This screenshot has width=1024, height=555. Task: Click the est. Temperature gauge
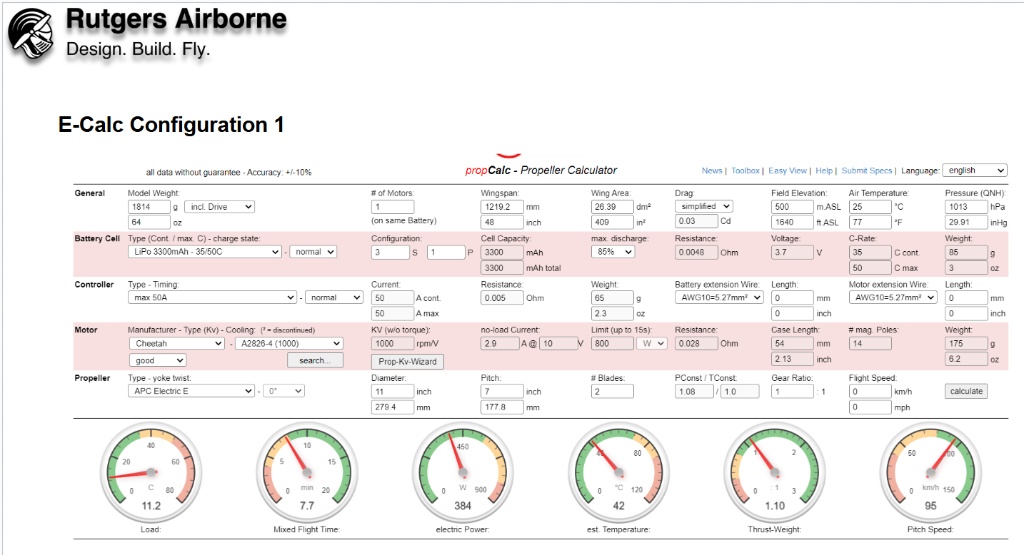coord(618,471)
